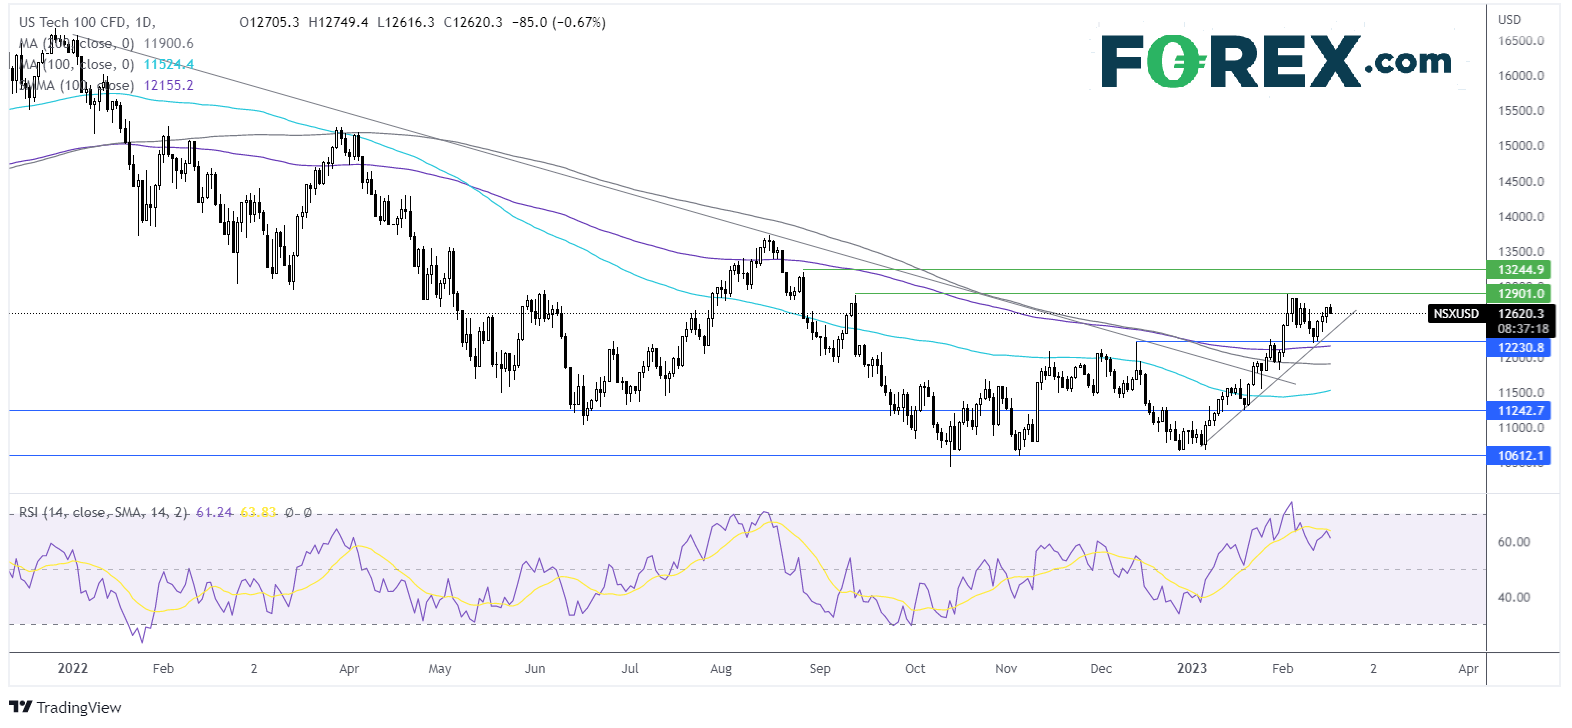
Task: Click the 2022 label on time axis
Action: (x=73, y=668)
